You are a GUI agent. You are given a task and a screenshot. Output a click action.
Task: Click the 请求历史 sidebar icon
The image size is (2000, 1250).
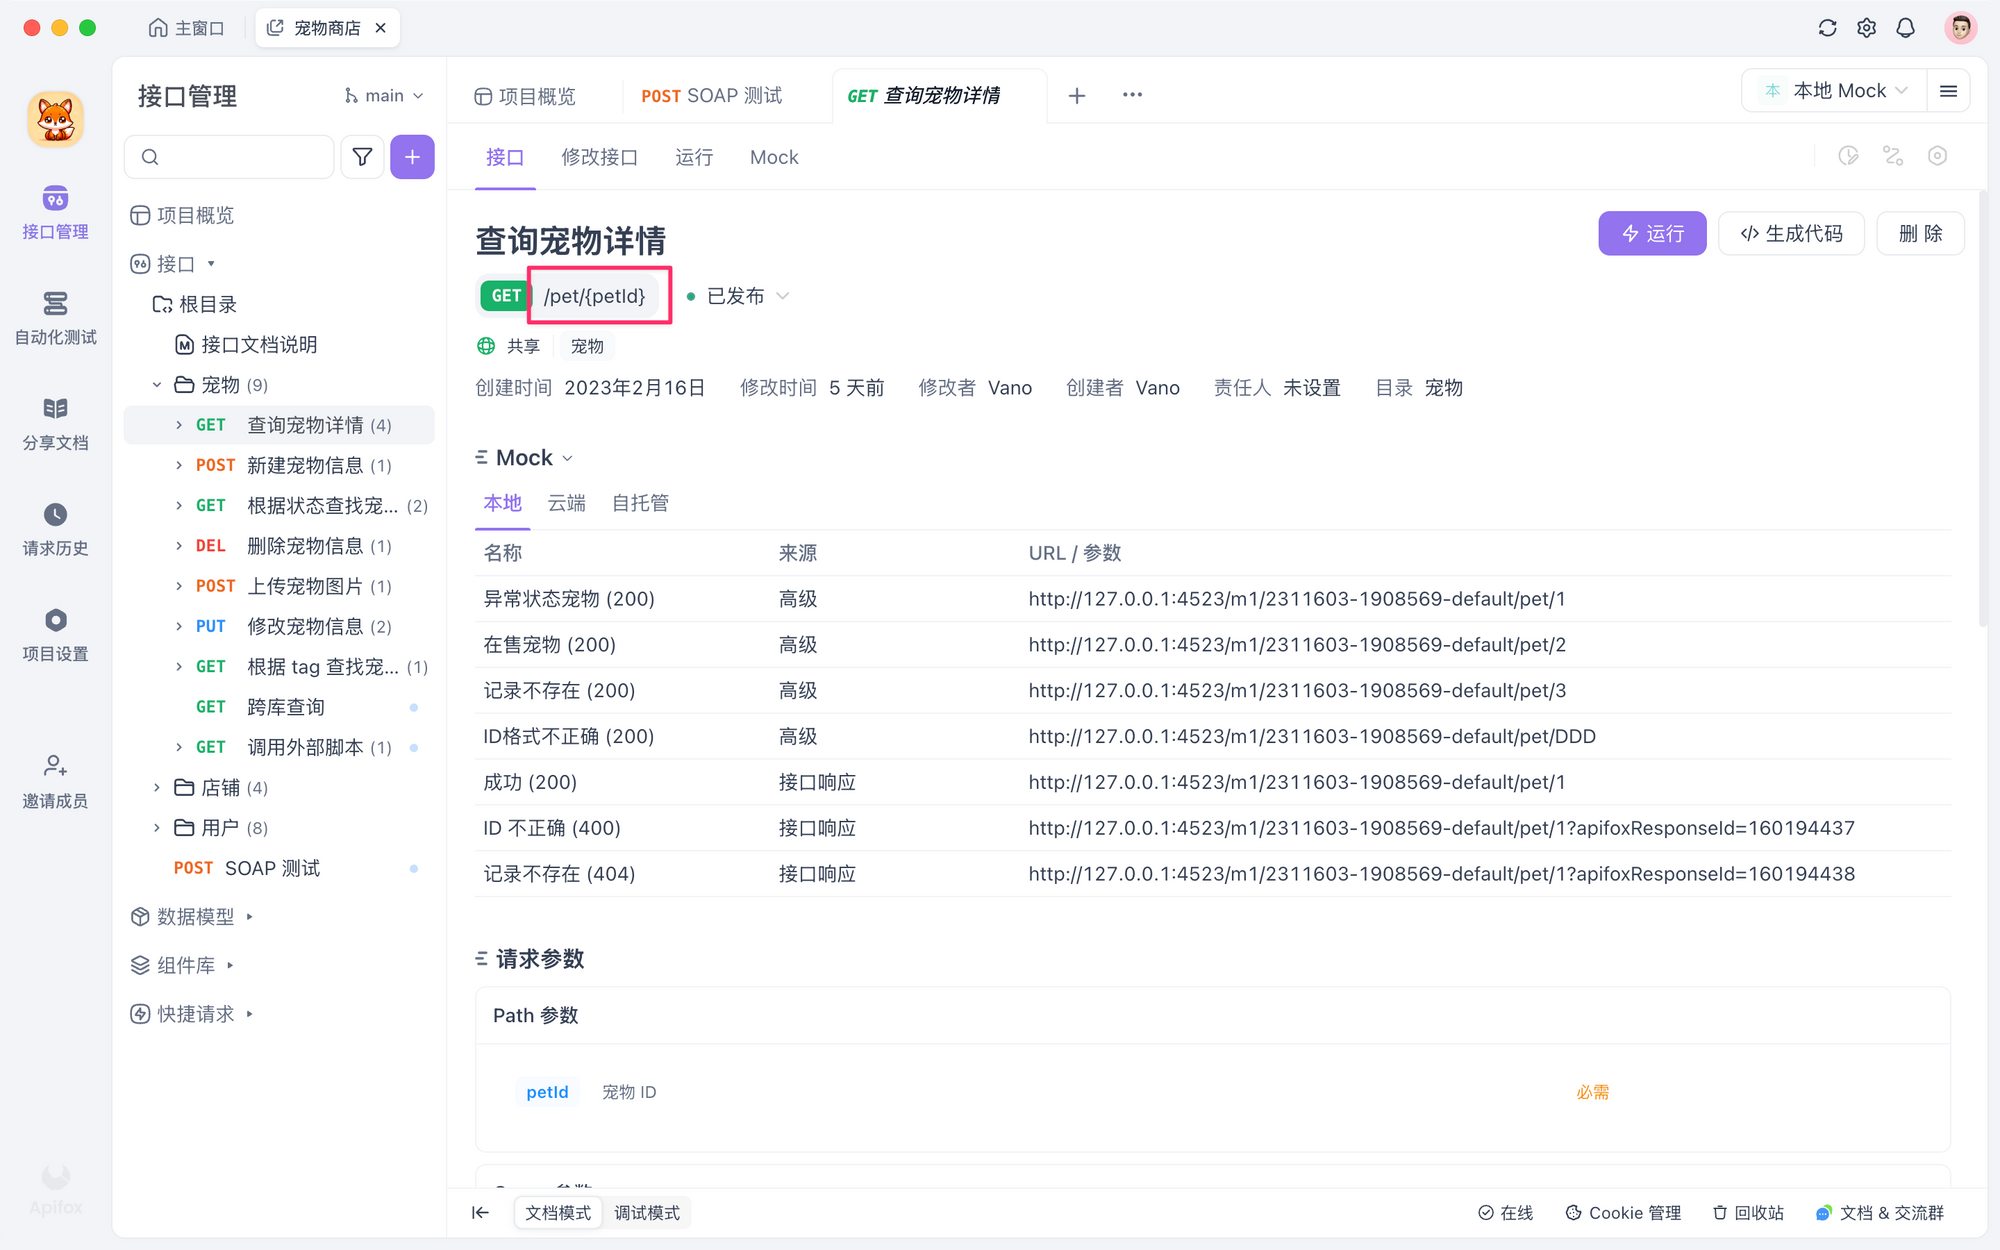click(55, 527)
